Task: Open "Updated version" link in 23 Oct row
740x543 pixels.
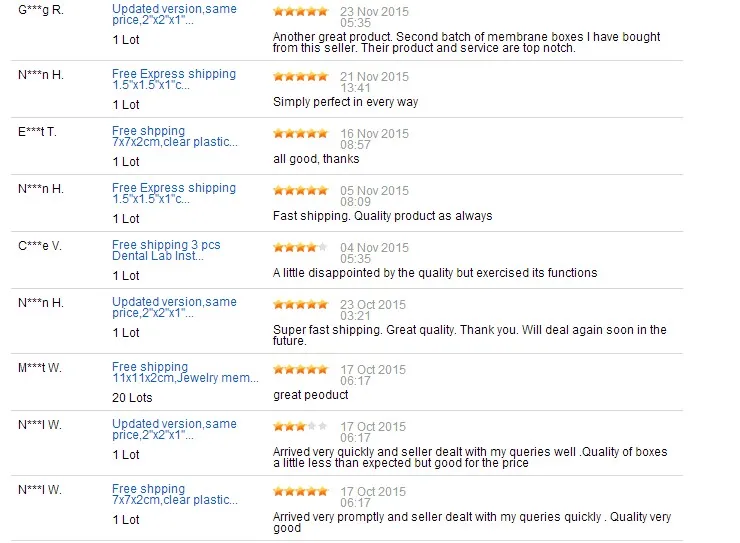Action: [x=174, y=307]
